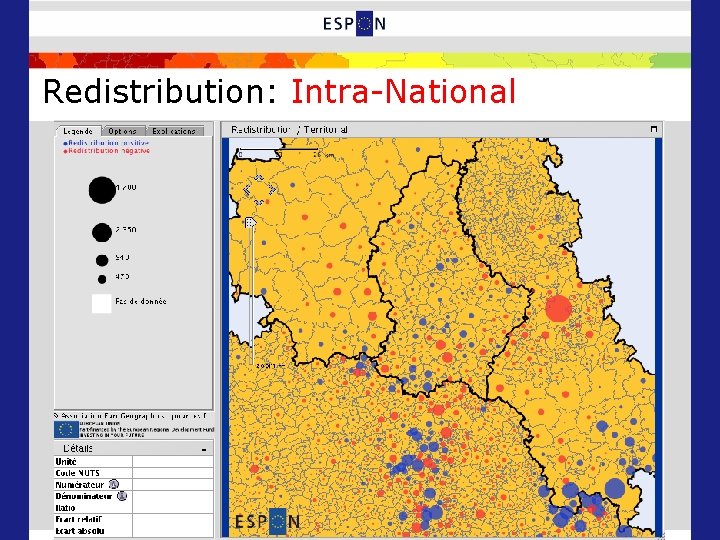Click the ESPON logo at slide top

[x=354, y=23]
